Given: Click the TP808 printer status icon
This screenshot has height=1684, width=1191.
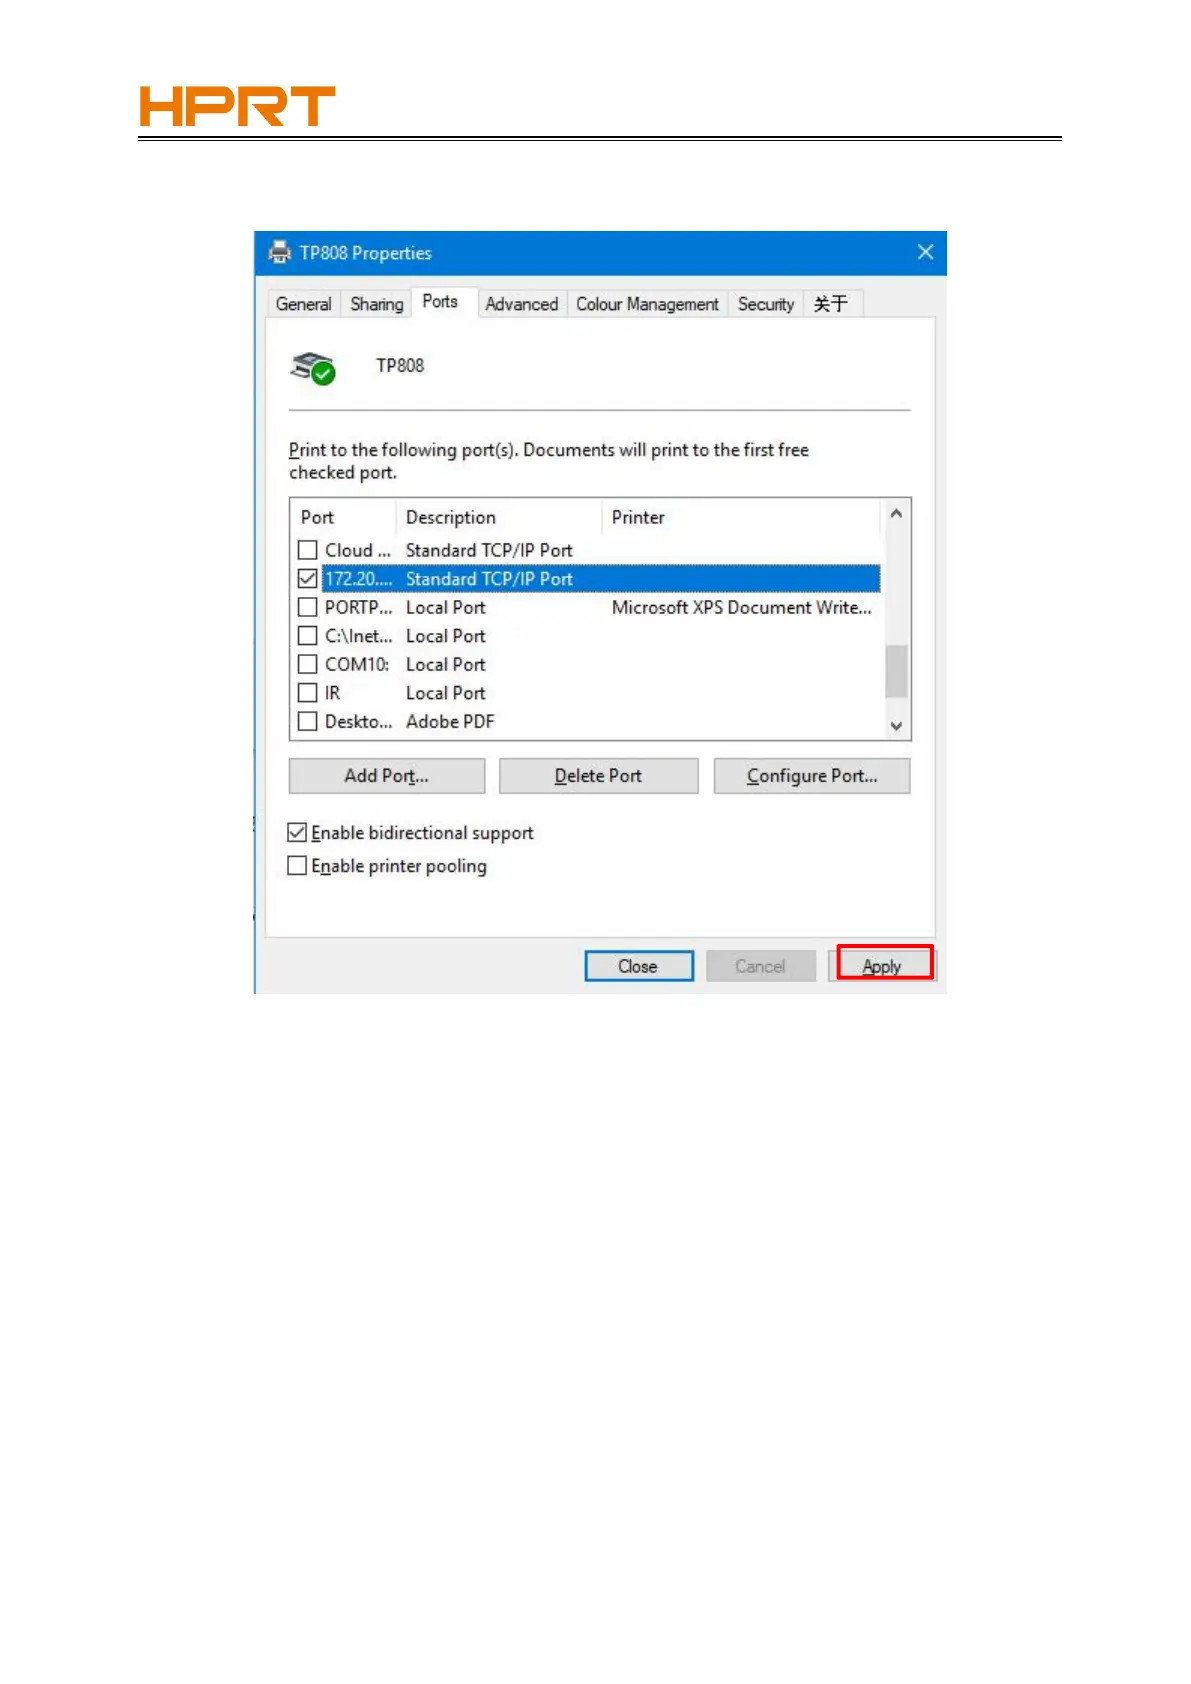Looking at the screenshot, I should coord(313,368).
